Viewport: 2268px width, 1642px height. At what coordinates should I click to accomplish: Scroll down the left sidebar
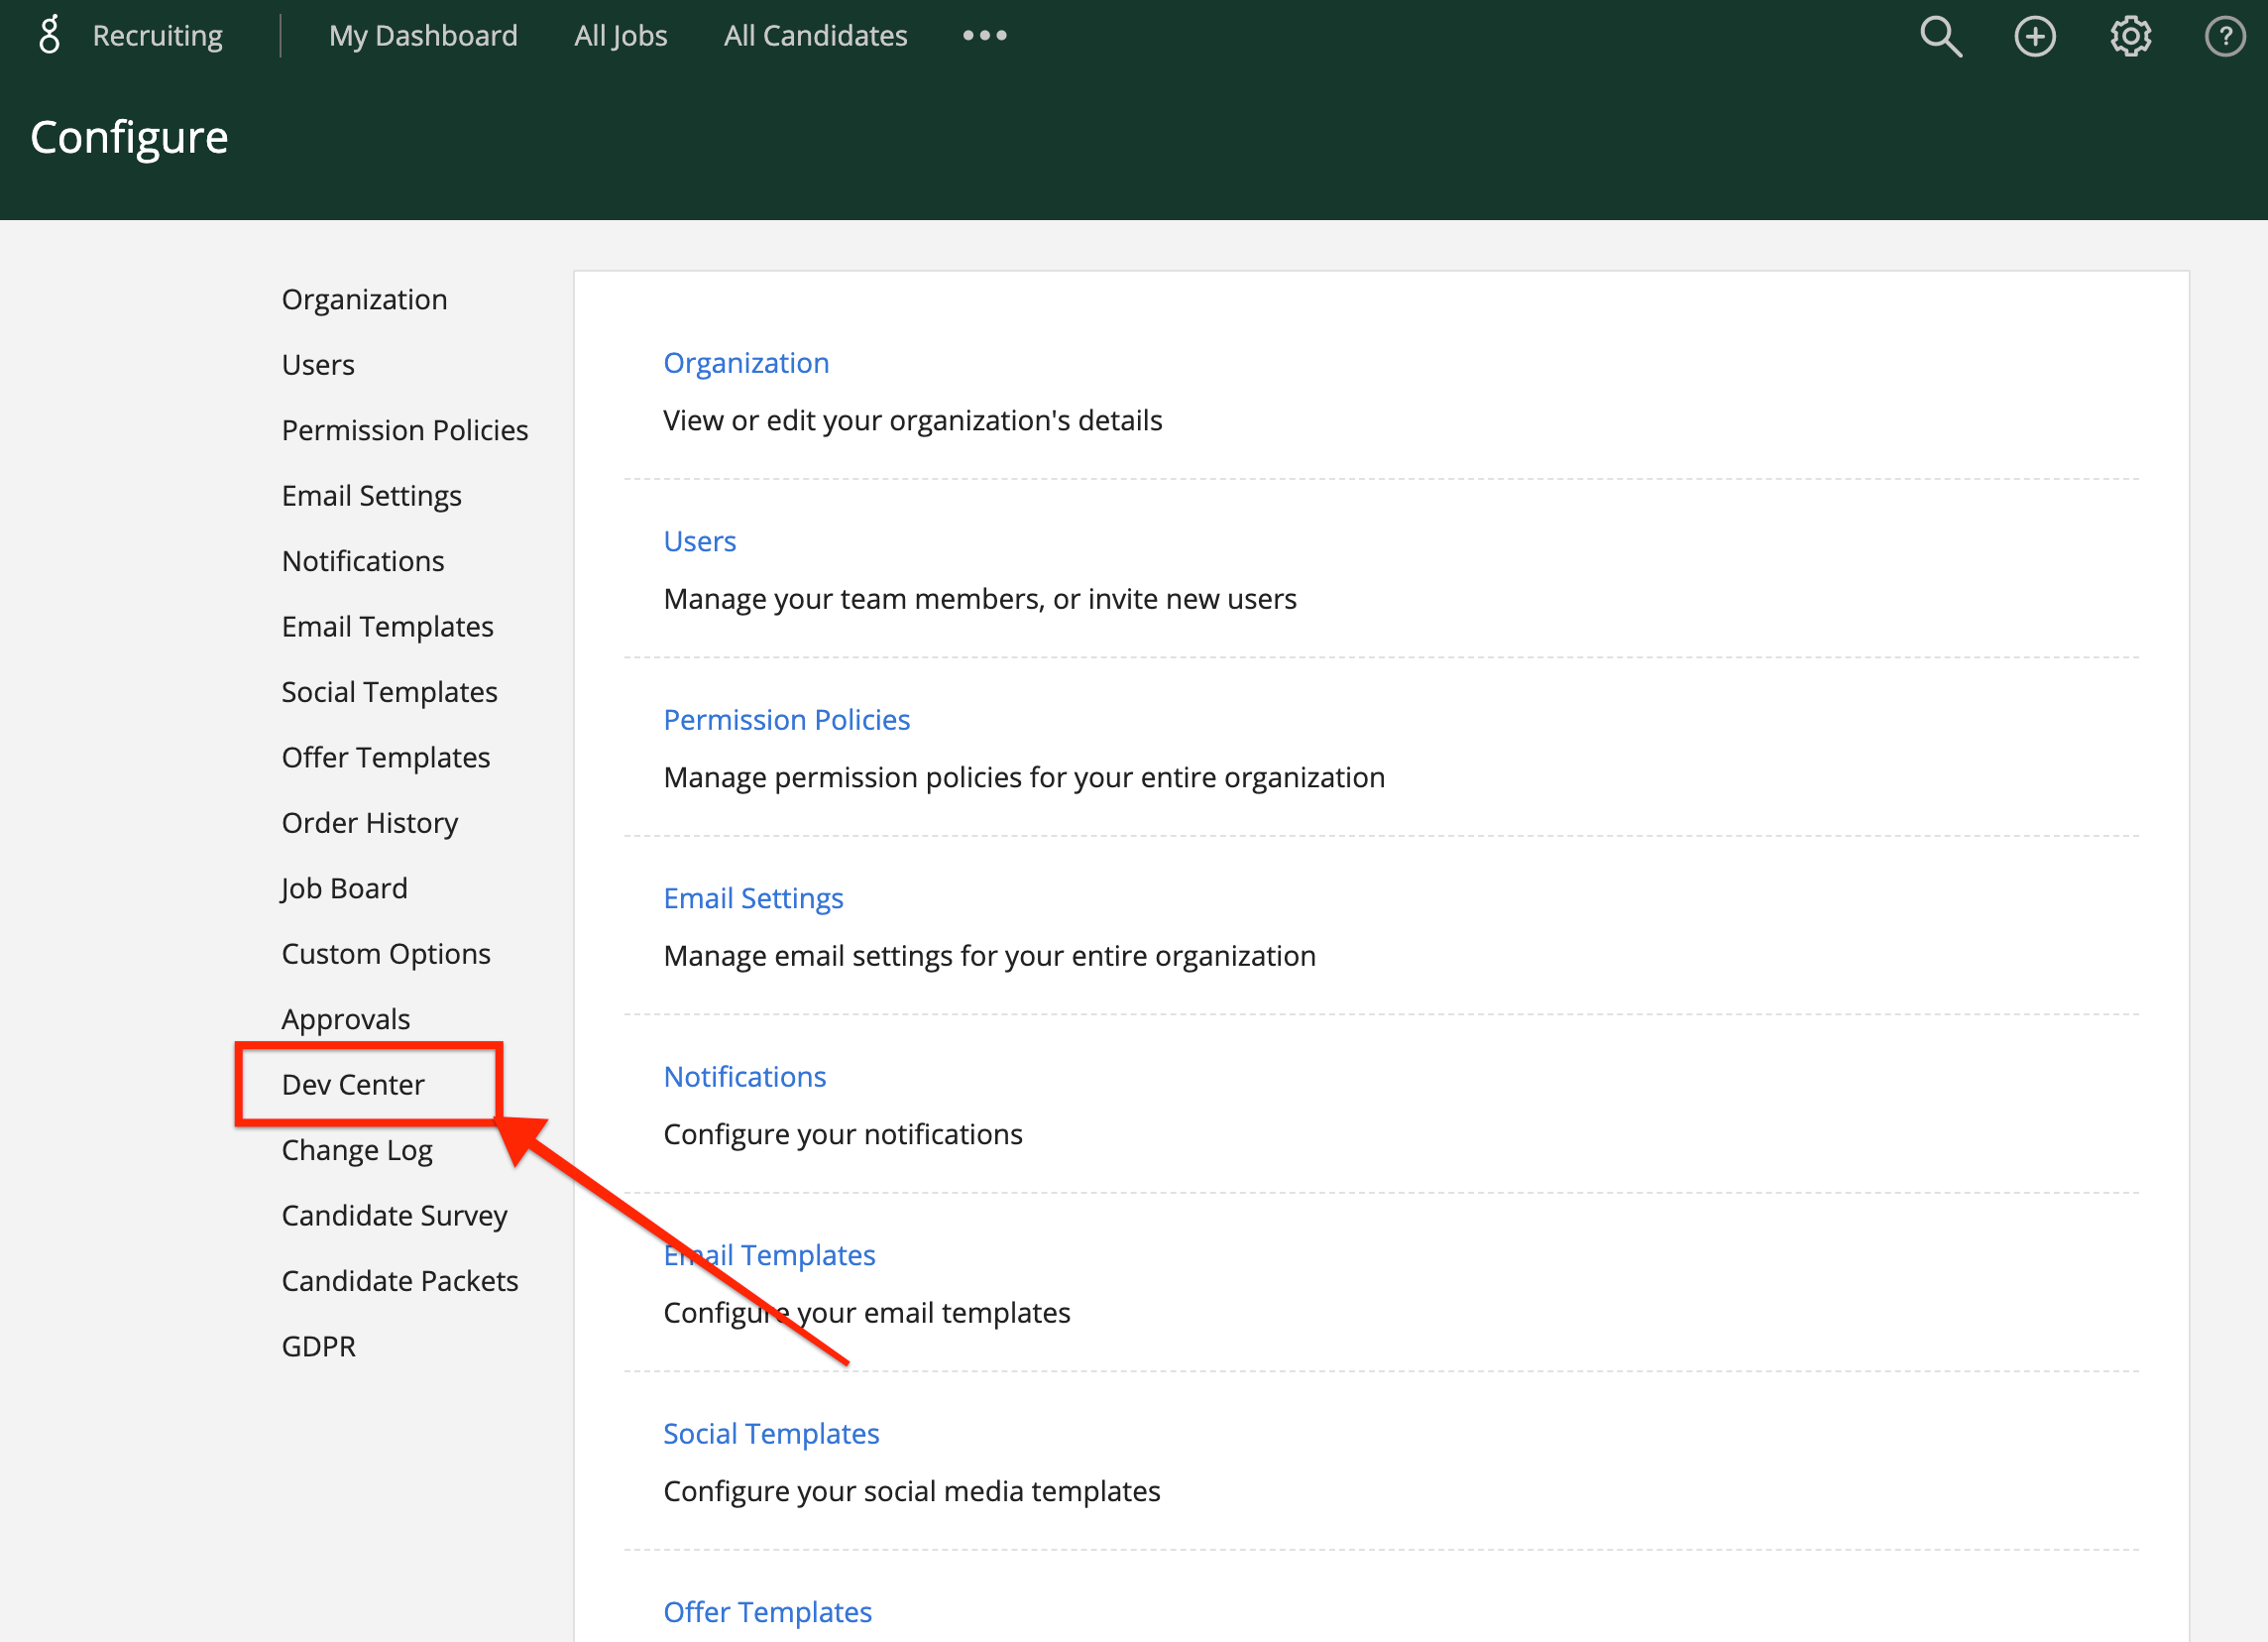pos(354,1084)
